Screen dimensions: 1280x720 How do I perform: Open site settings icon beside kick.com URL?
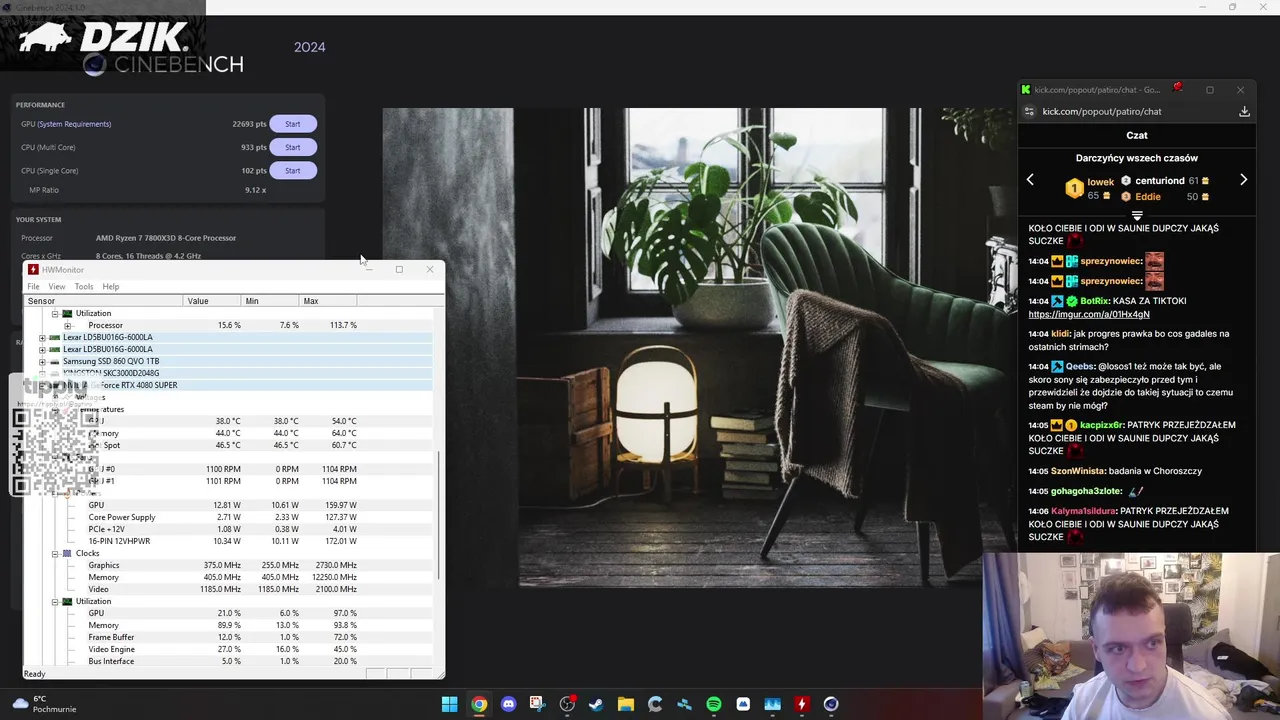[x=1030, y=111]
